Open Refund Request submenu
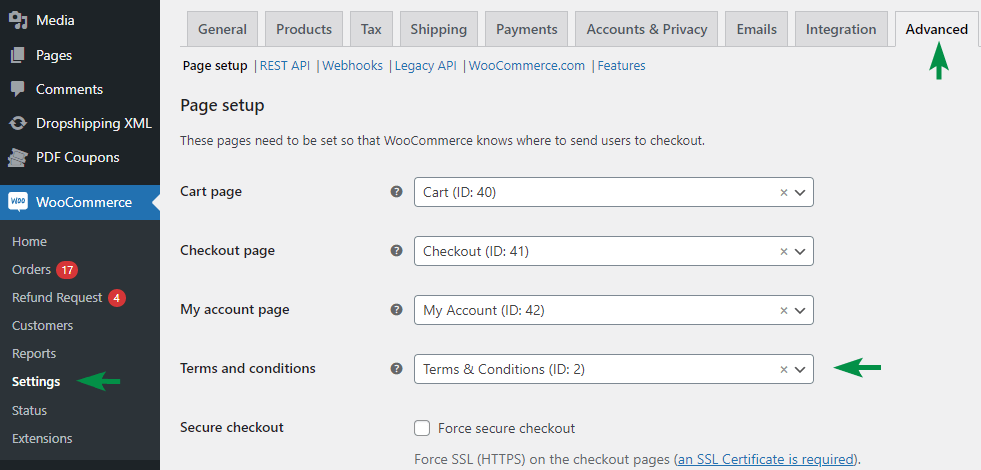The image size is (981, 470). click(x=57, y=298)
